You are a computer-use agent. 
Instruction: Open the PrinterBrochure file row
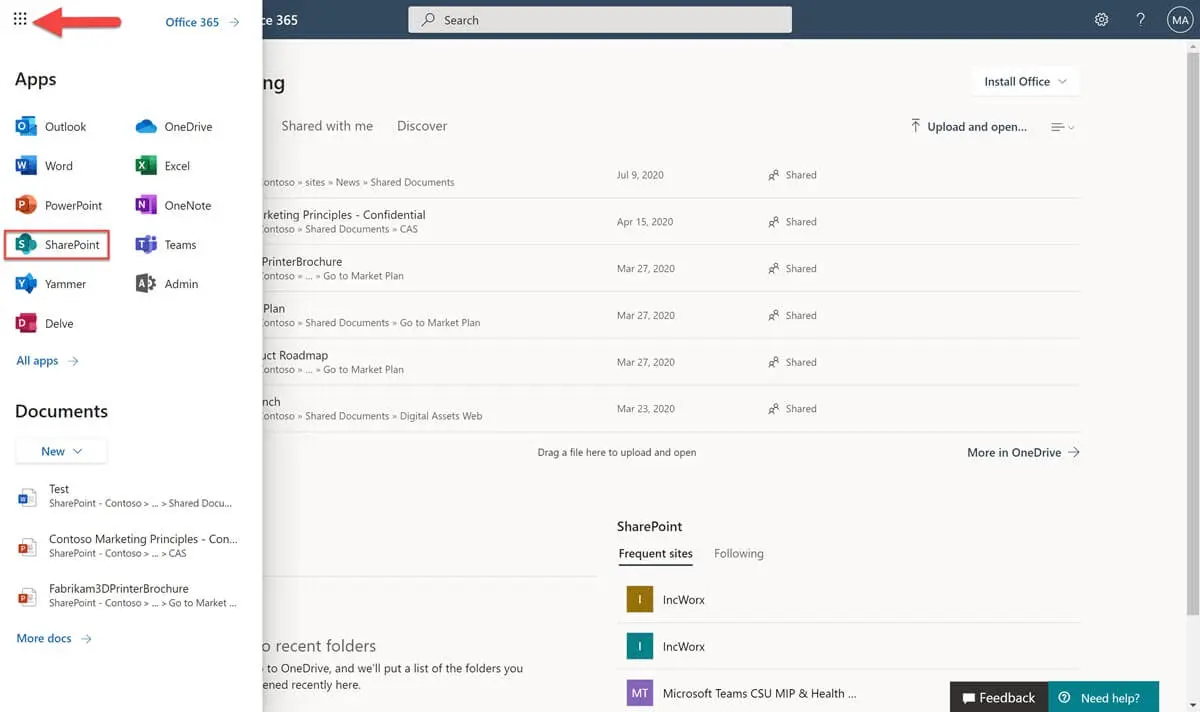pos(671,268)
